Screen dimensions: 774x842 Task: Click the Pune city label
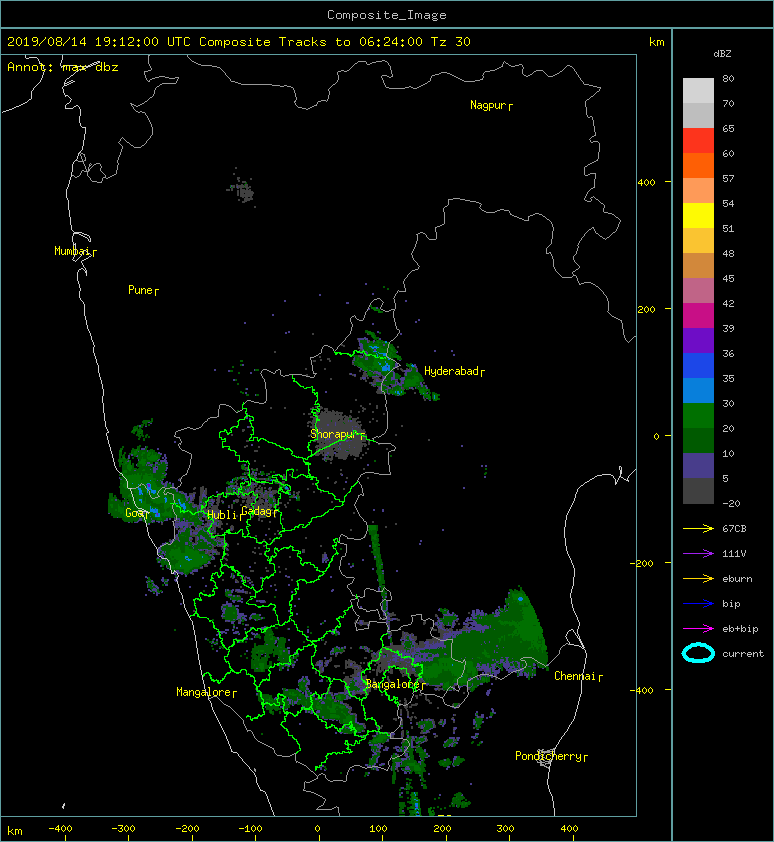click(x=143, y=291)
